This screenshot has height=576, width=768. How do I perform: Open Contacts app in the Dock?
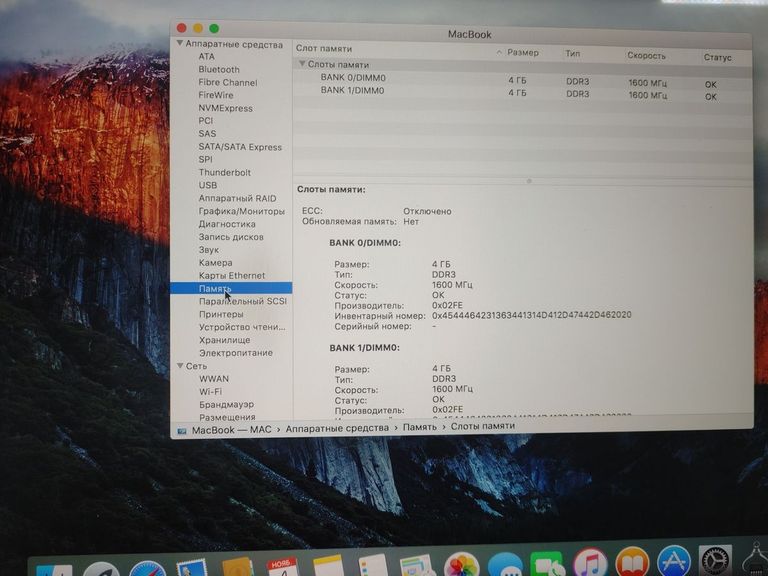pos(238,567)
